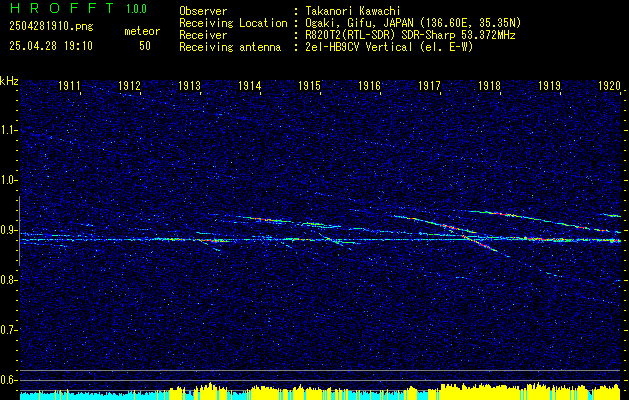629x400 pixels.
Task: Click the 0.6 frequency axis label
Action: 8,380
